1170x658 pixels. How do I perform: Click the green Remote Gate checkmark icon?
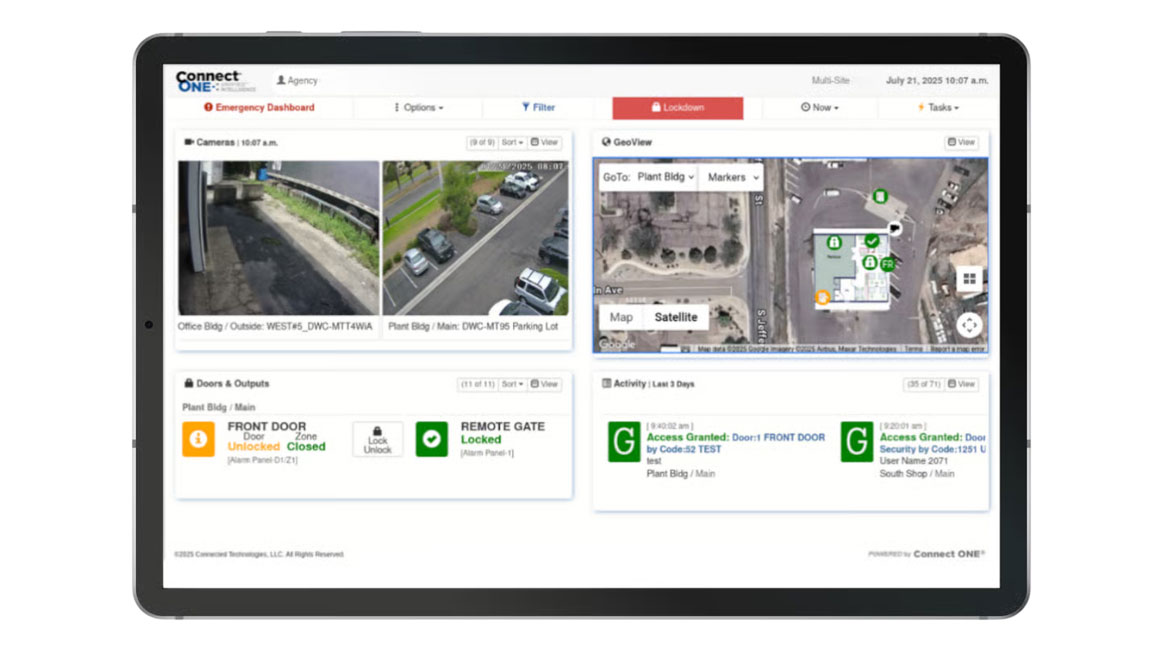(x=431, y=439)
